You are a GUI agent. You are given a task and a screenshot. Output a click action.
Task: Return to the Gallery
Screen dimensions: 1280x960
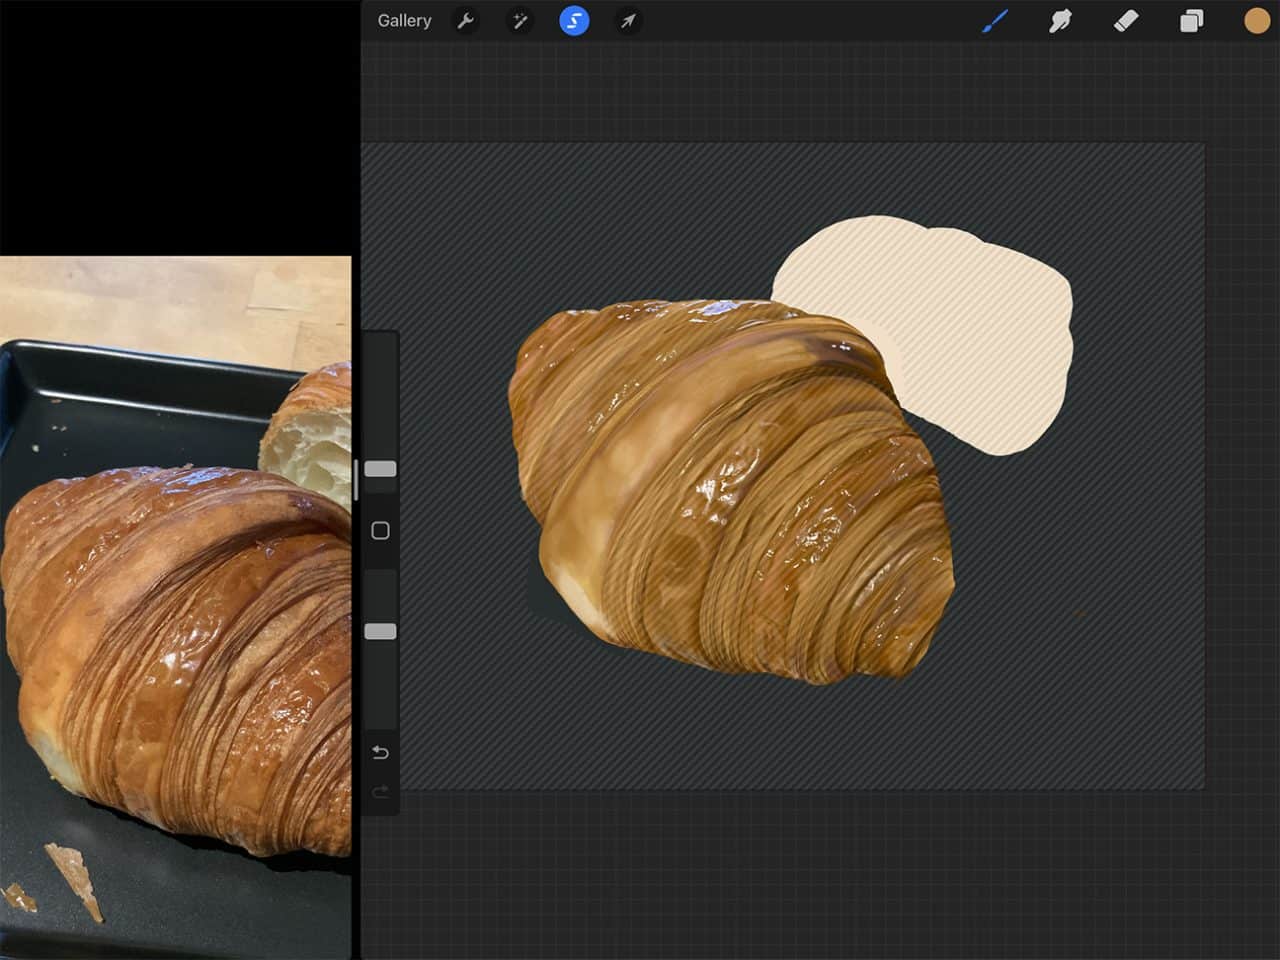tap(404, 21)
